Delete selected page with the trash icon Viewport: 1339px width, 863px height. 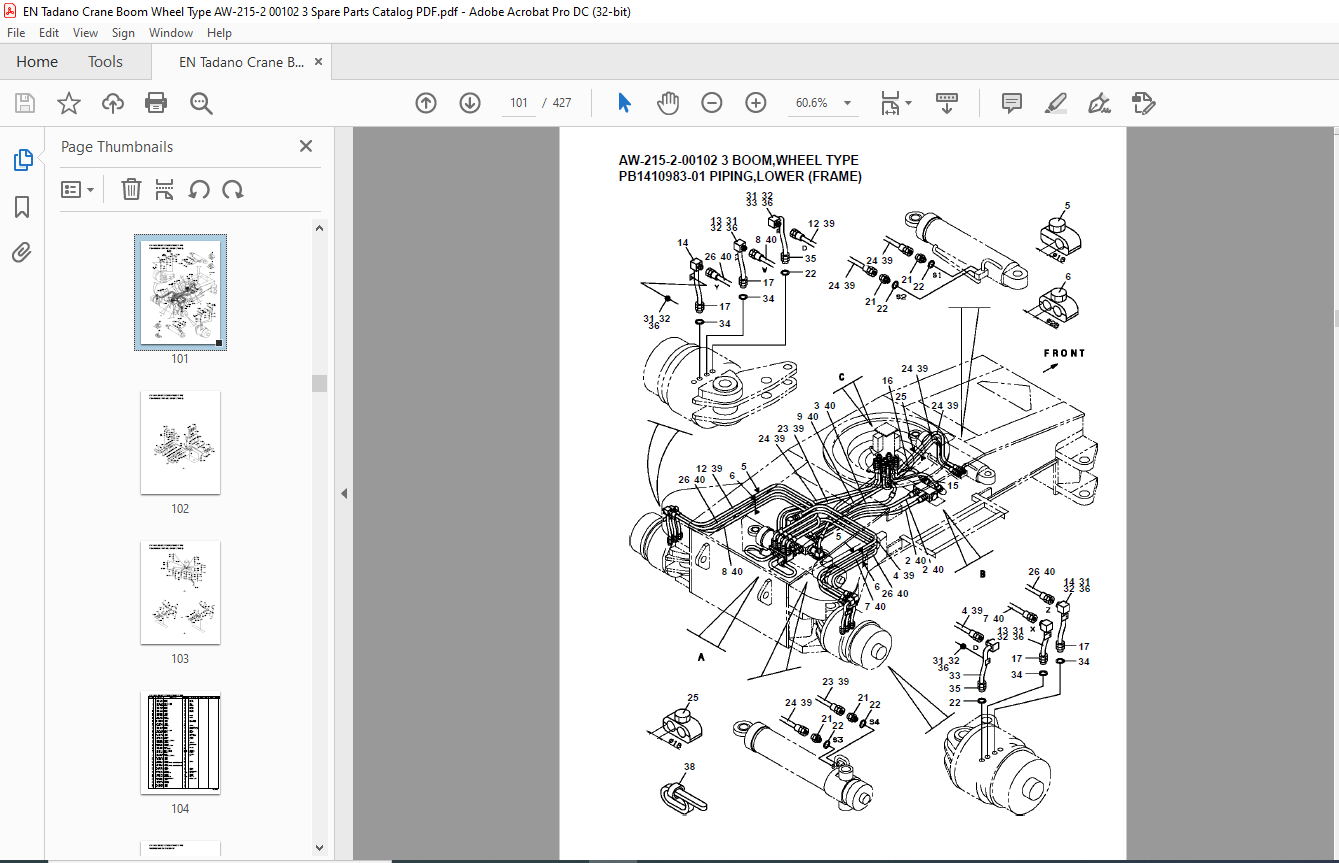point(131,189)
